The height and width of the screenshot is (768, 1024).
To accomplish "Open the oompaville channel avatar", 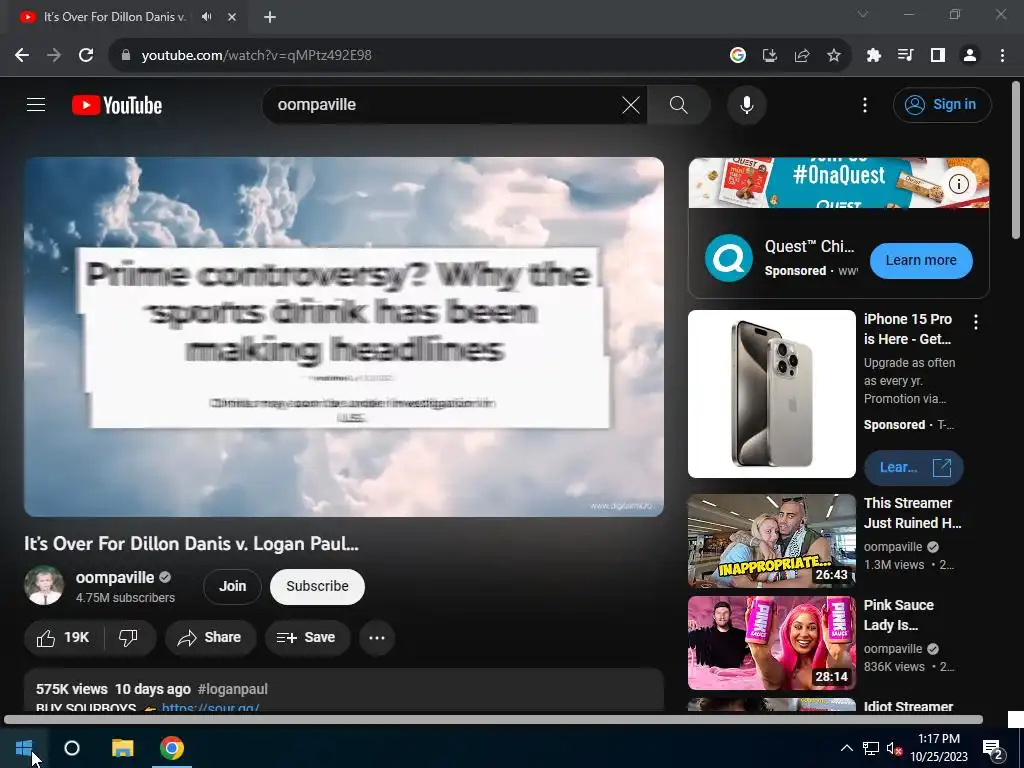I will pos(44,586).
